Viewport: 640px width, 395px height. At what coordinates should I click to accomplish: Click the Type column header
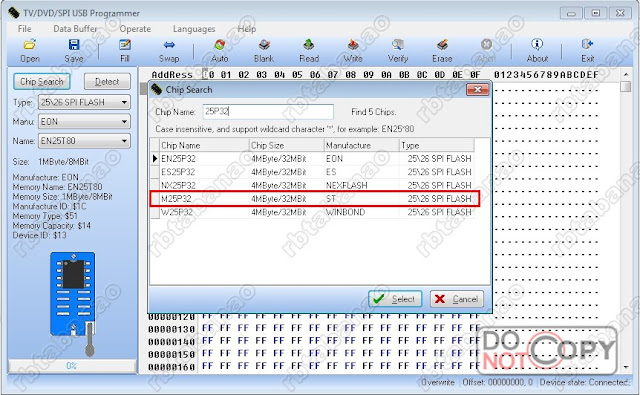tap(437, 145)
